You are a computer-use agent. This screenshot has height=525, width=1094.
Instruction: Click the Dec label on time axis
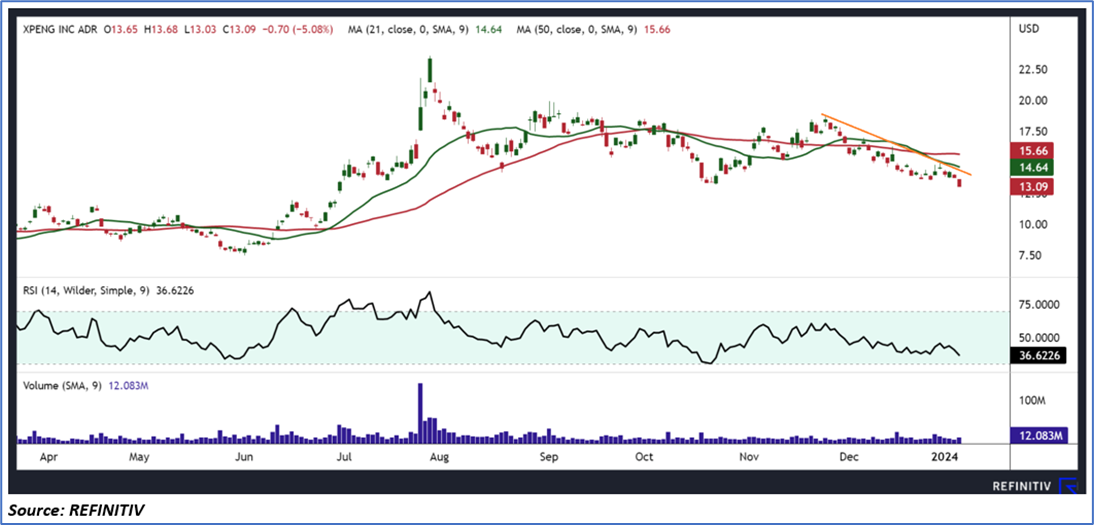pyautogui.click(x=849, y=458)
